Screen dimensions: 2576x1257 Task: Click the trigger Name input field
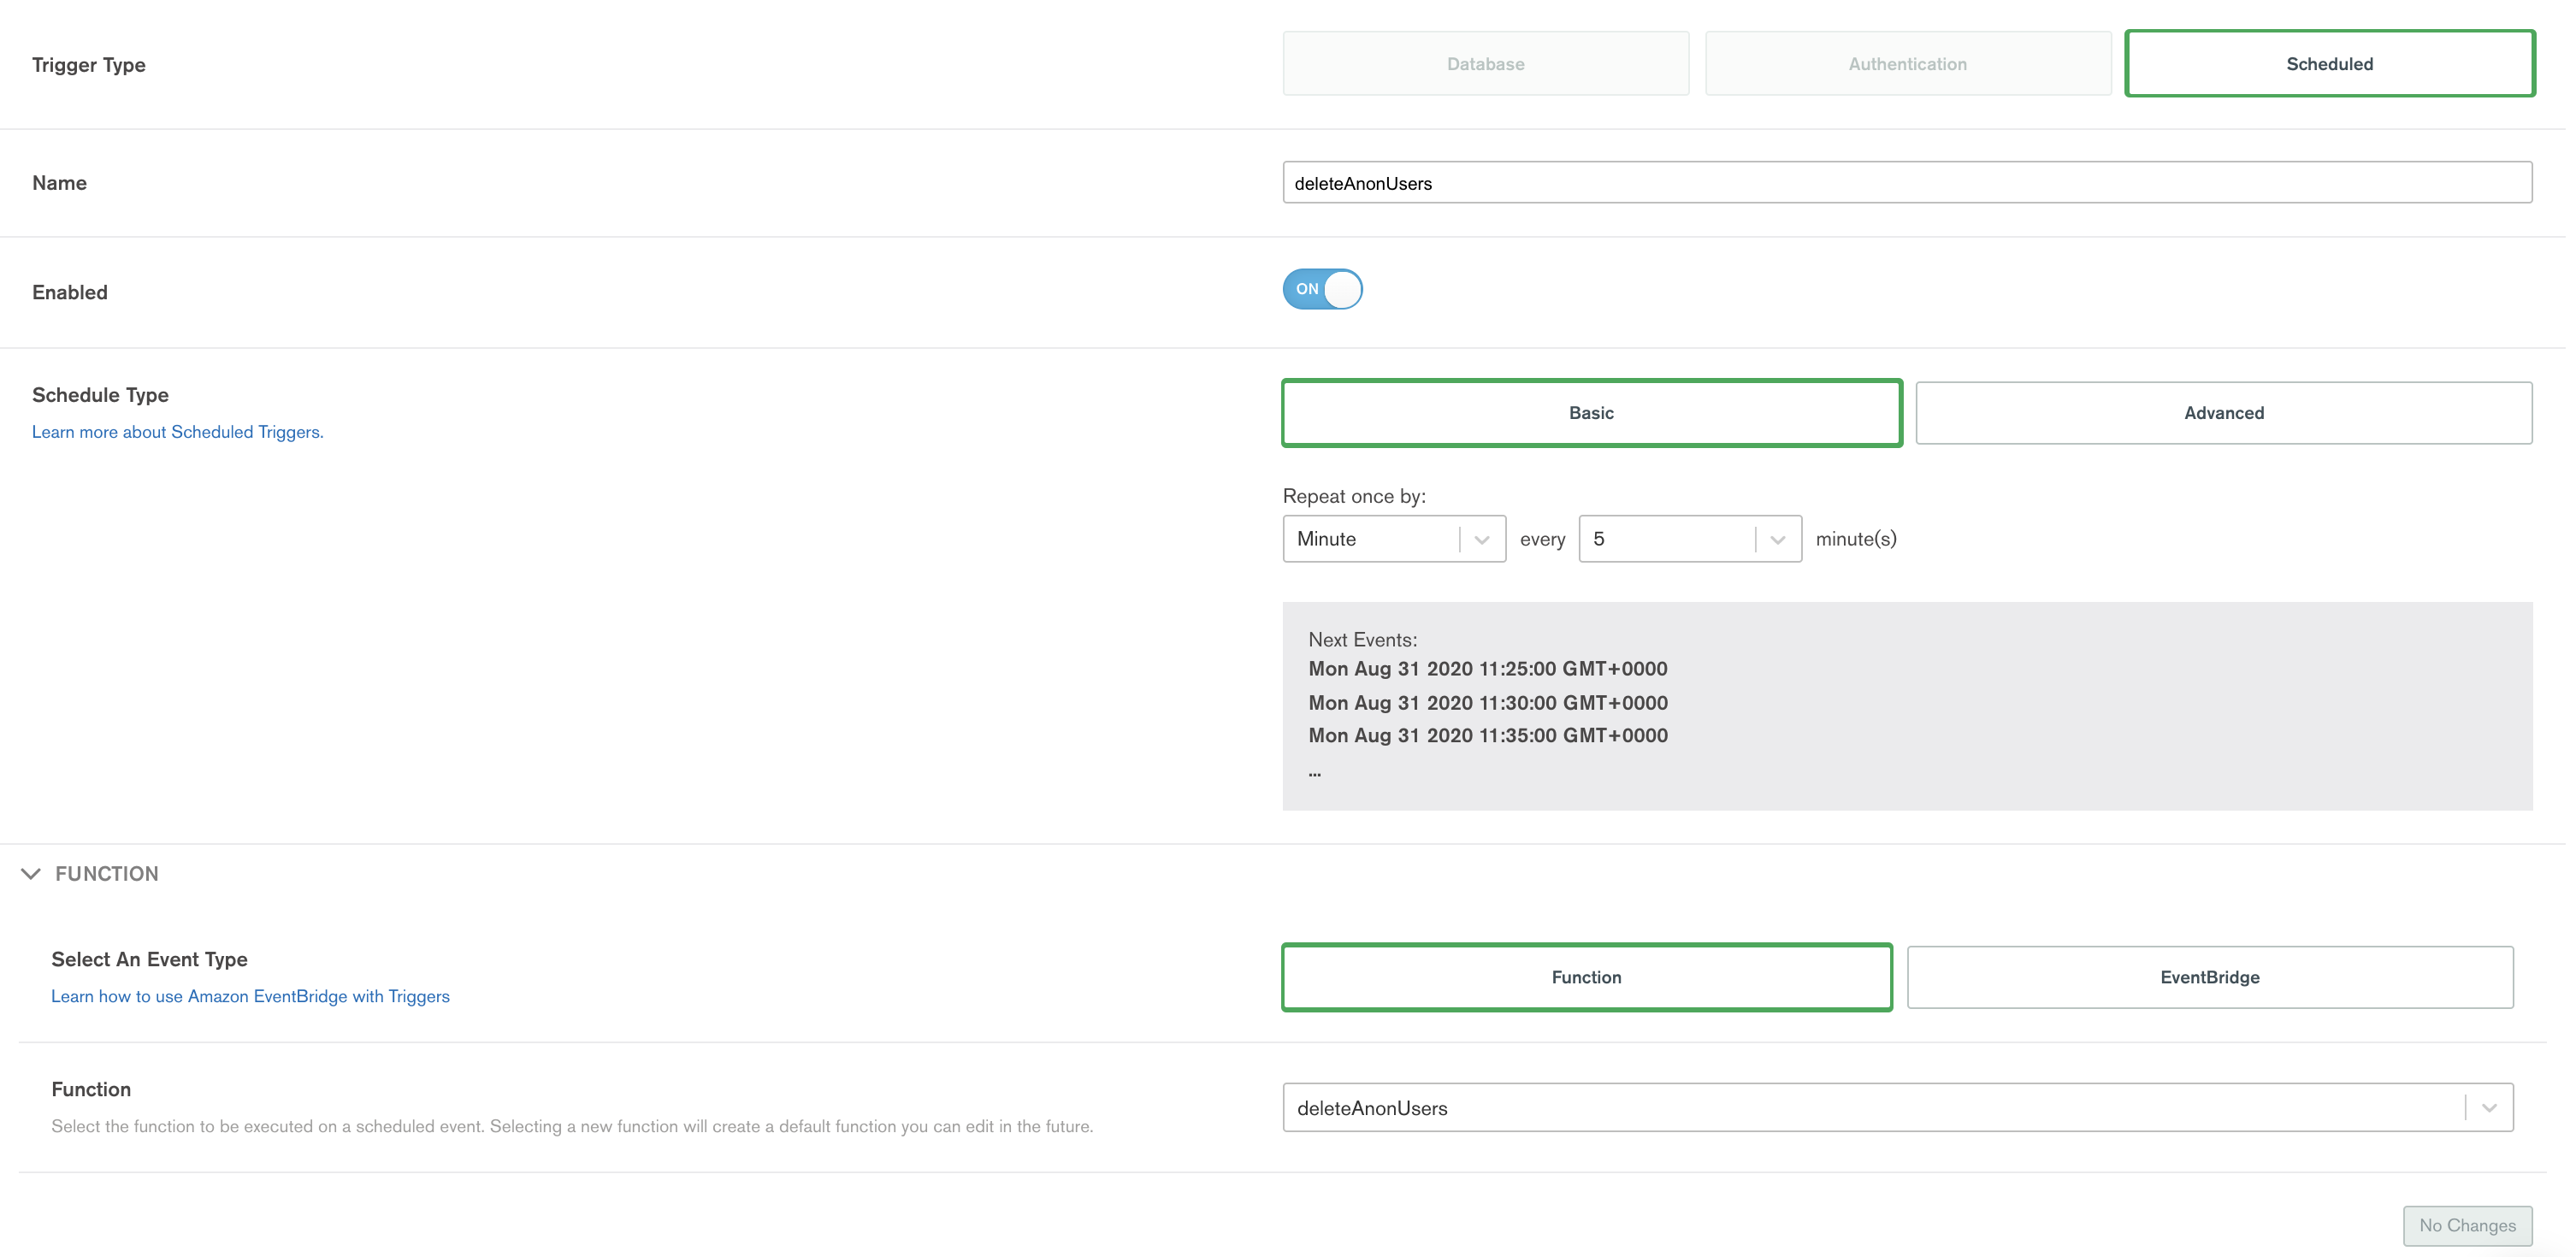(1906, 183)
